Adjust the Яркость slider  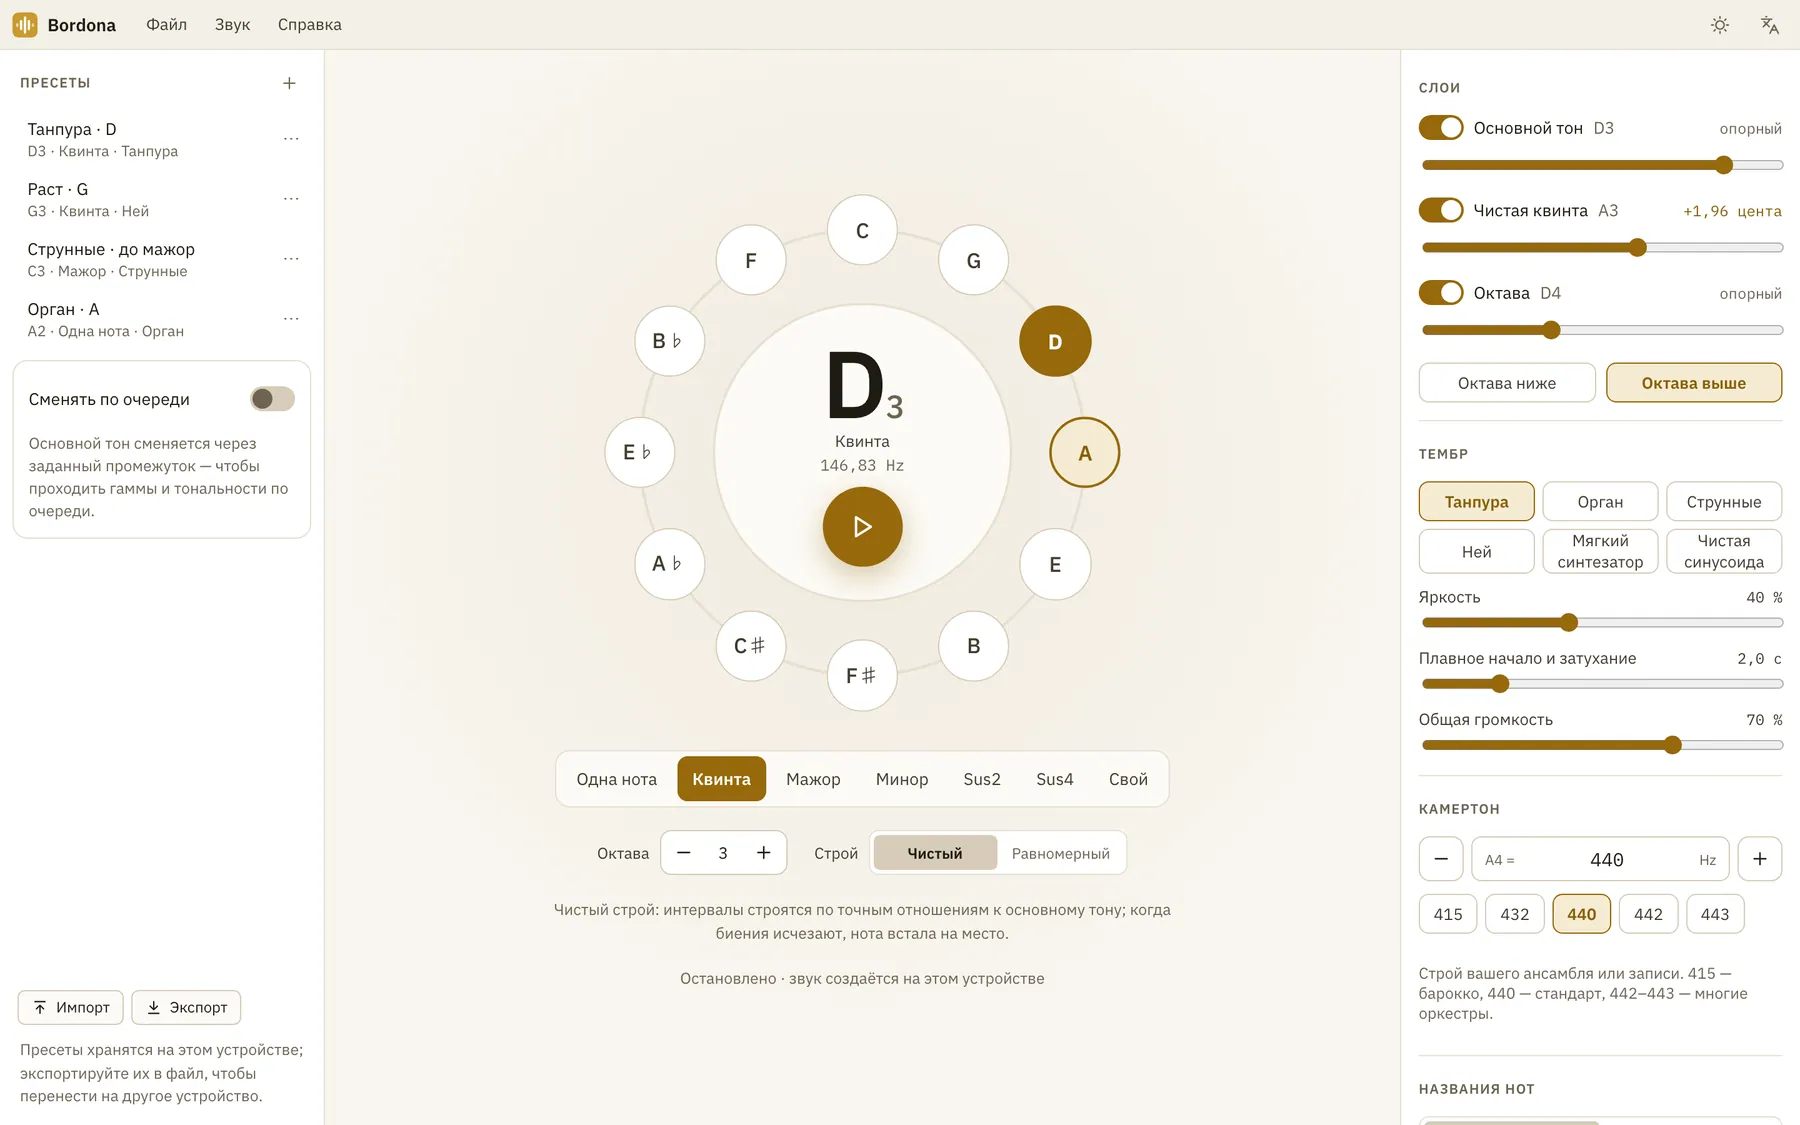pos(1602,622)
